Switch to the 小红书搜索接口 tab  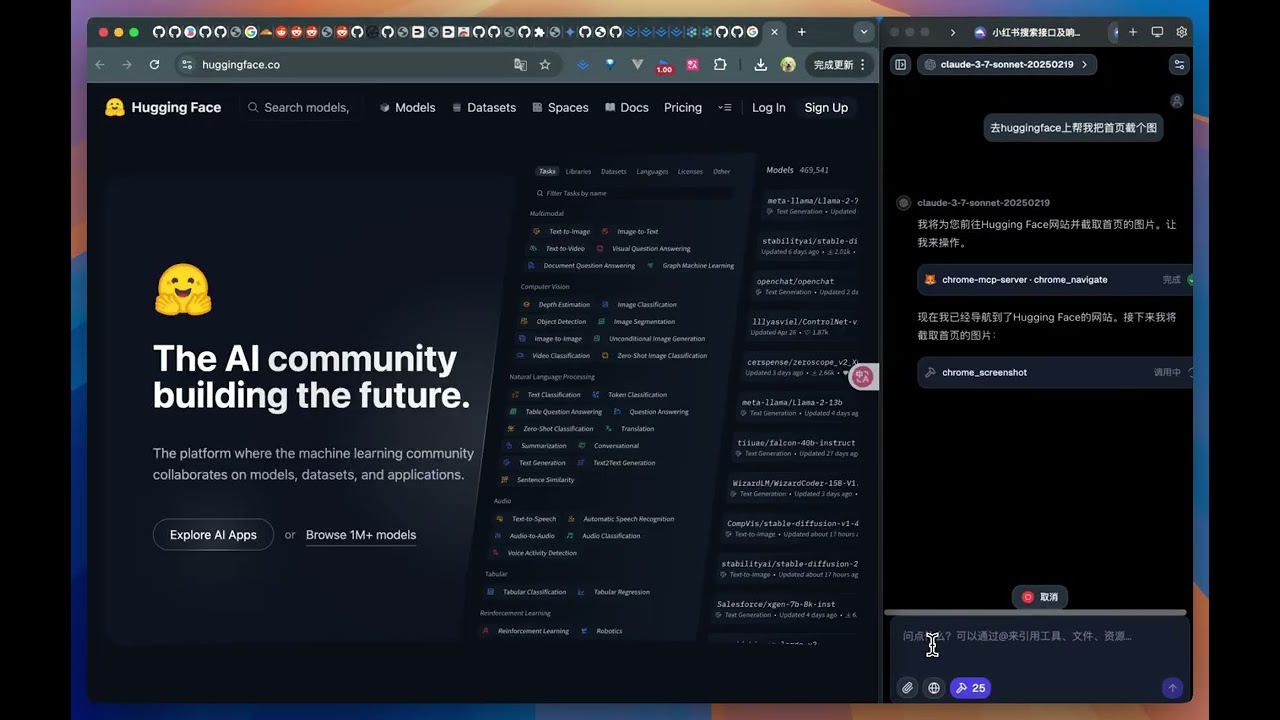click(1027, 32)
